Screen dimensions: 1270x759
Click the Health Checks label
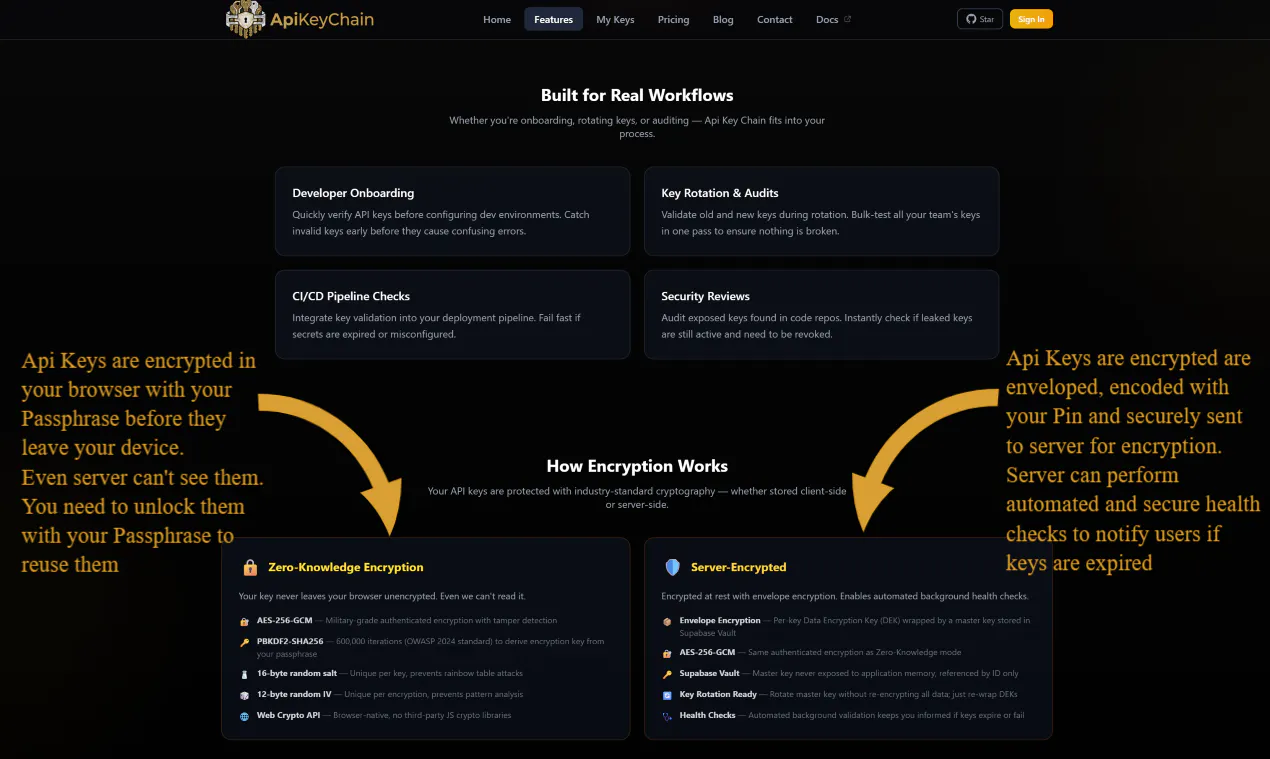pos(708,715)
